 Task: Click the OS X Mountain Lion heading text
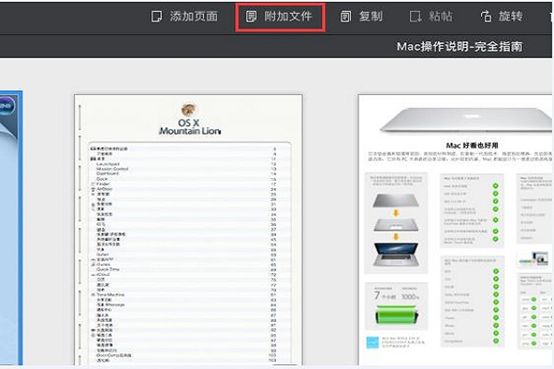click(190, 127)
